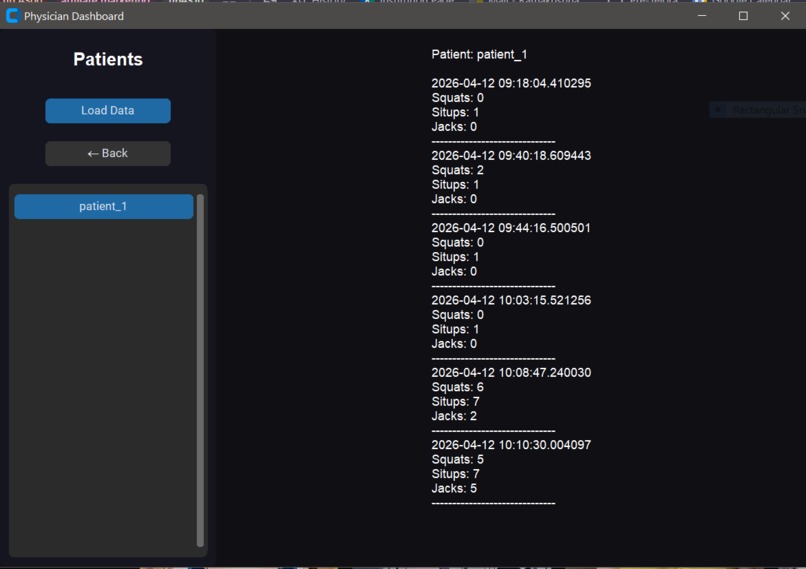Click the patients list vertical scrollbar
This screenshot has width=806, height=569.
point(200,370)
